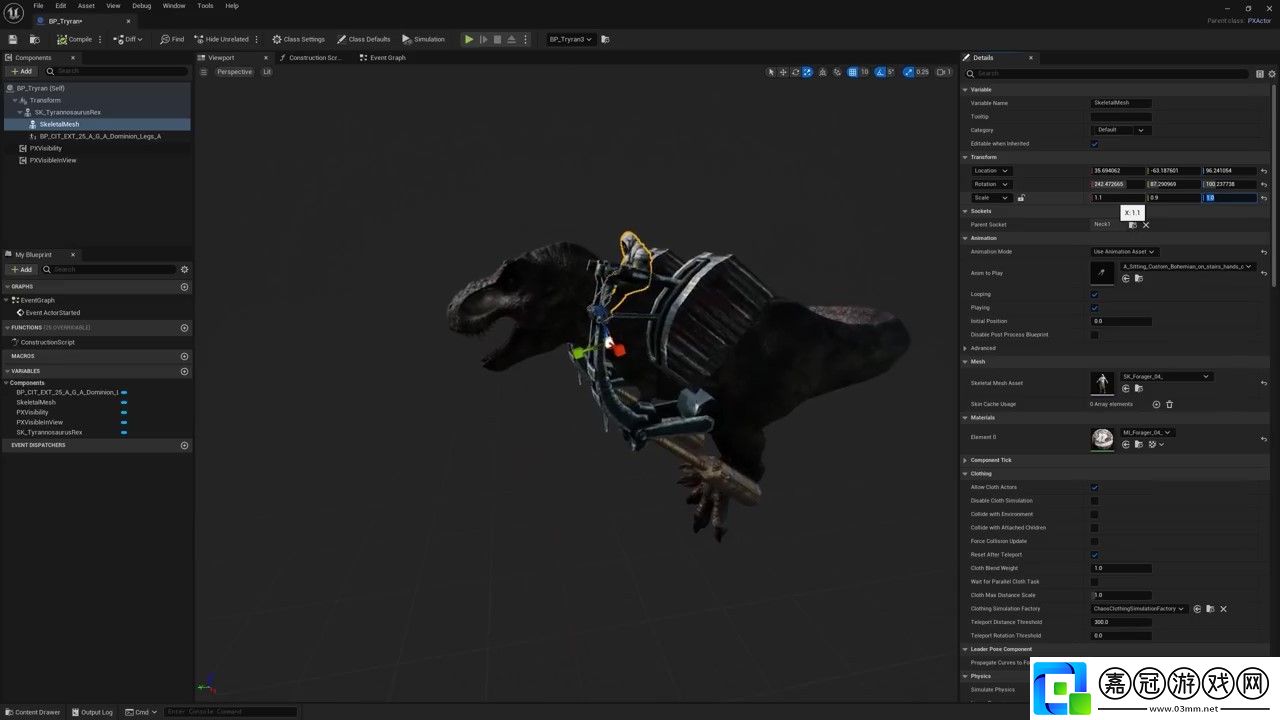1280x720 pixels.
Task: Enable the Disable Post Process Blueprint checkbox
Action: point(1094,335)
